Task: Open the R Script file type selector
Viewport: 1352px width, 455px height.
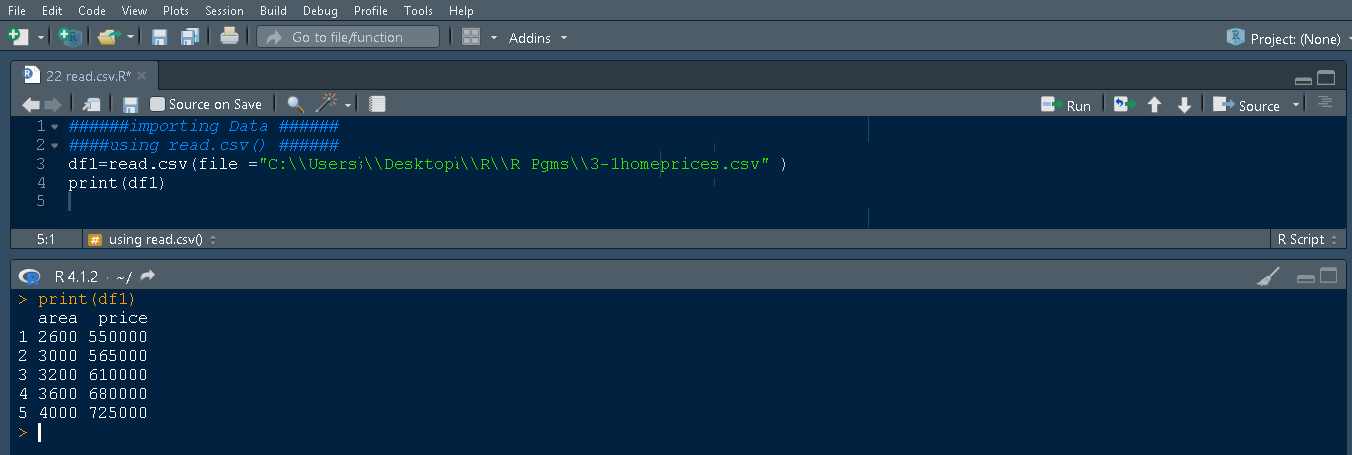Action: click(1306, 240)
